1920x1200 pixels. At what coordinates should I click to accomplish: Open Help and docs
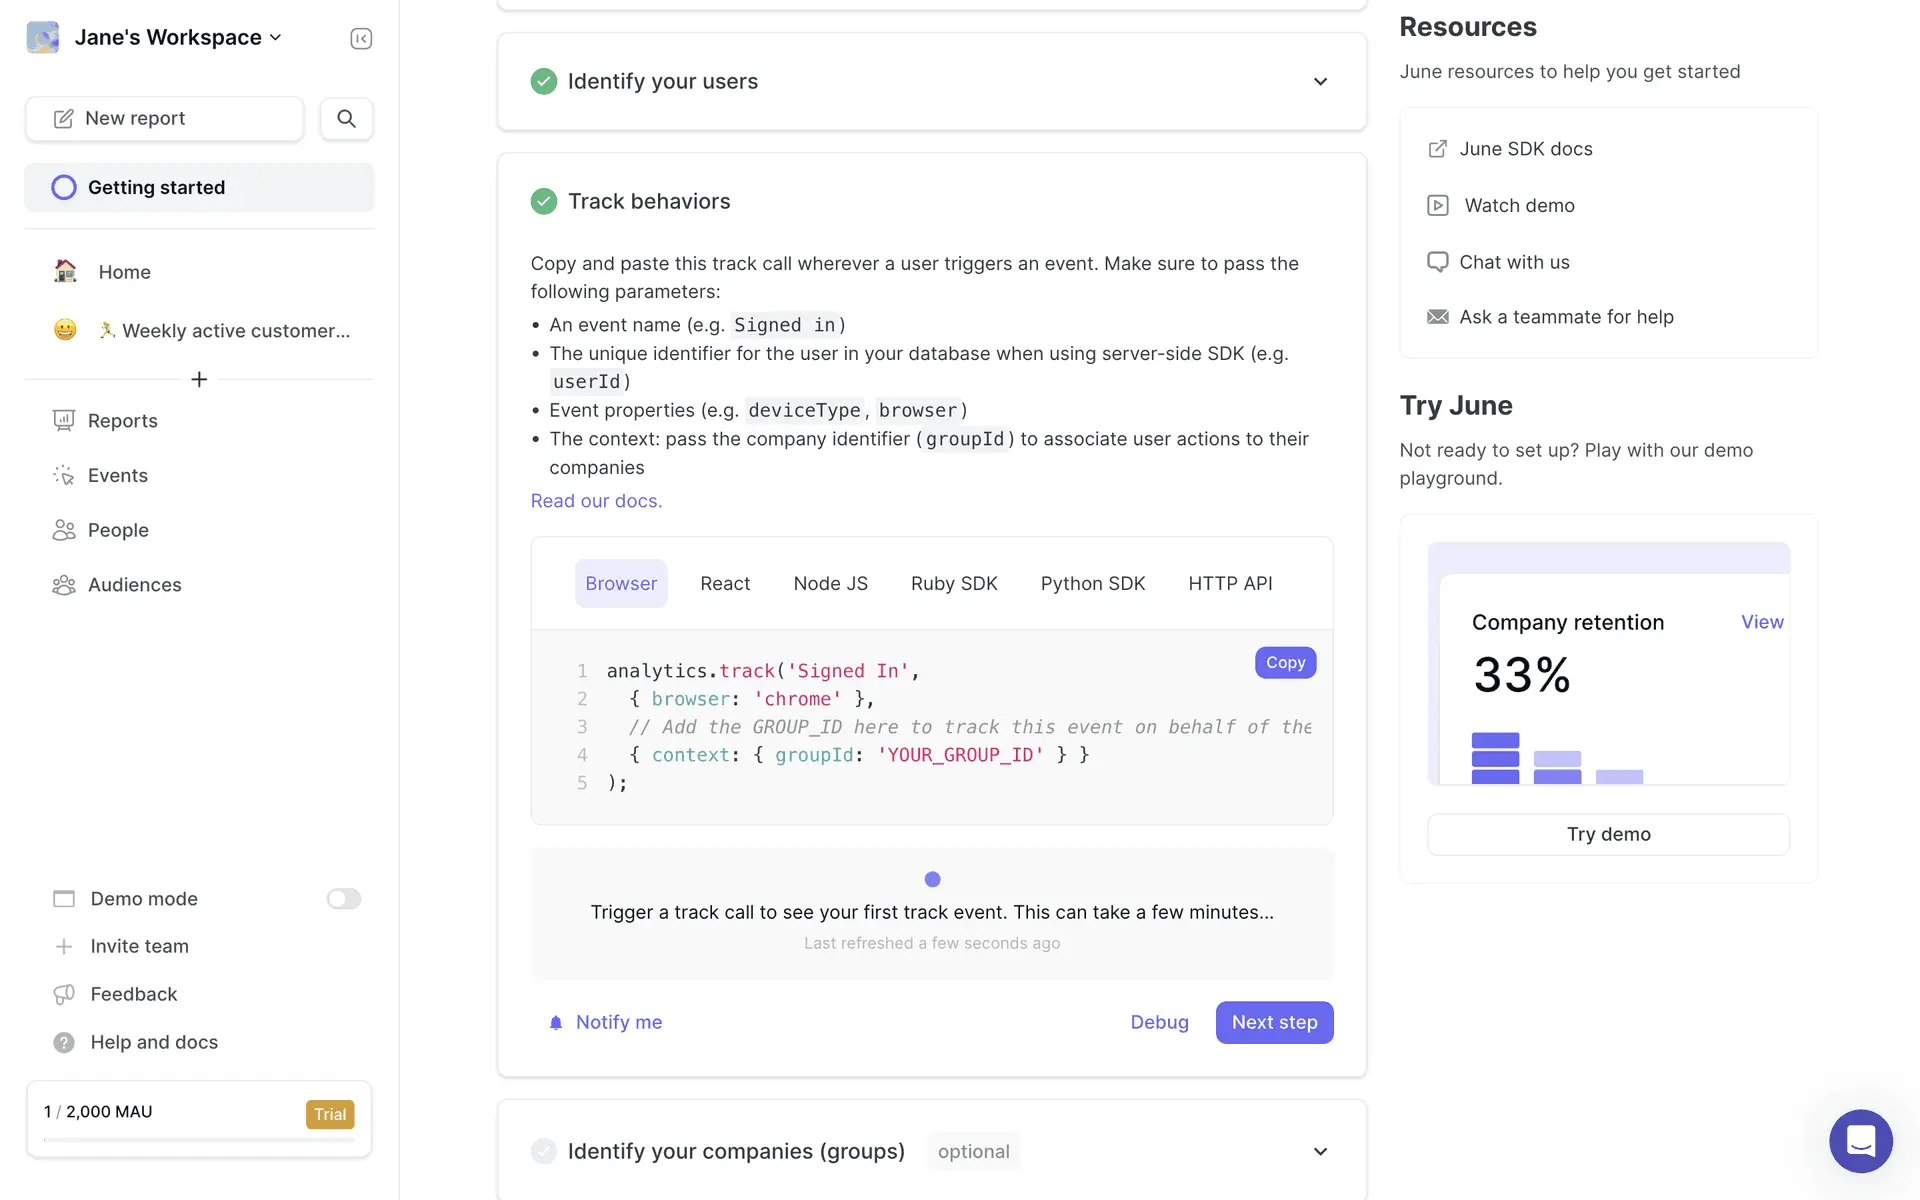pyautogui.click(x=153, y=1042)
